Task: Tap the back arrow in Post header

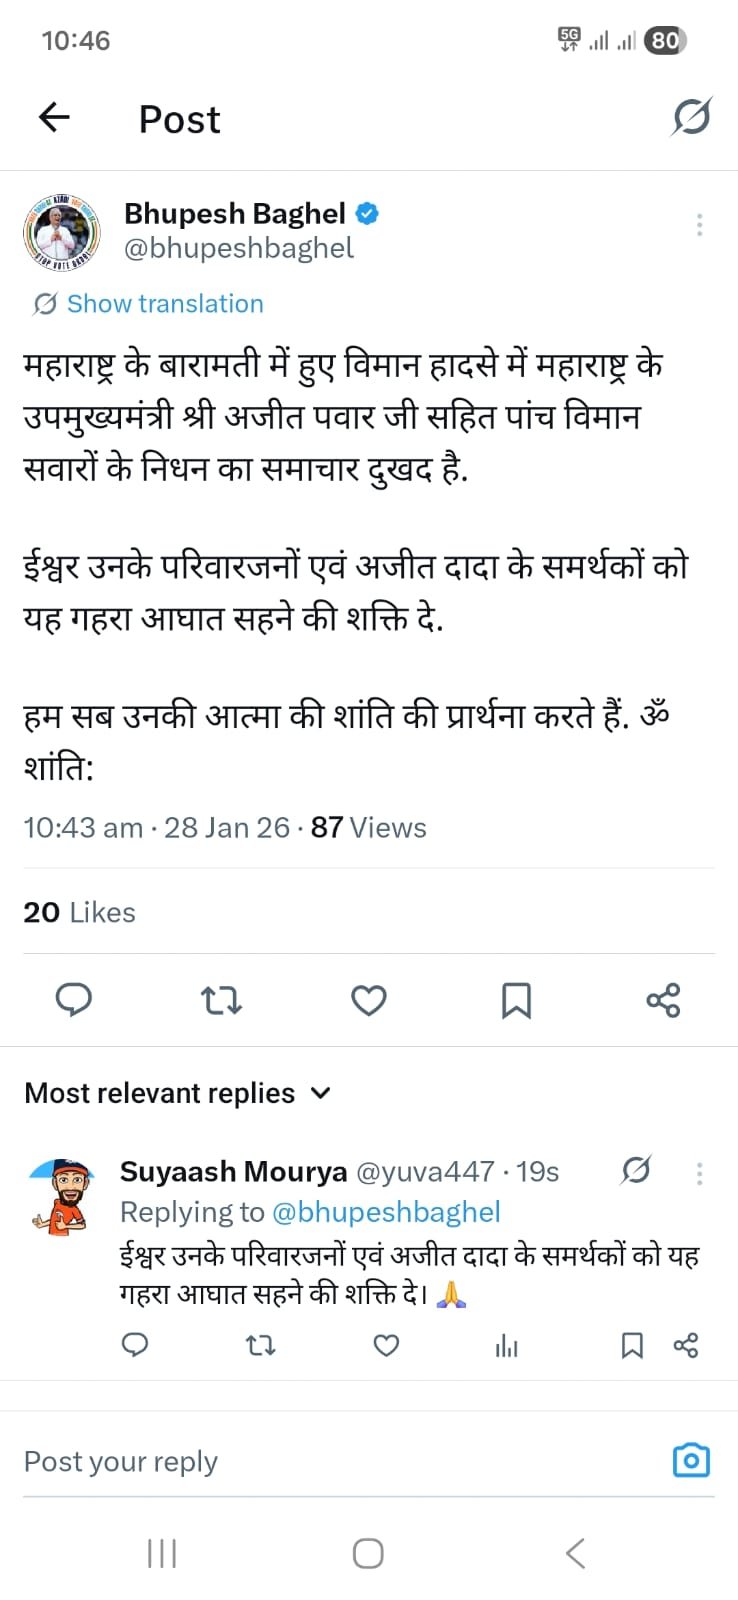Action: coord(54,118)
